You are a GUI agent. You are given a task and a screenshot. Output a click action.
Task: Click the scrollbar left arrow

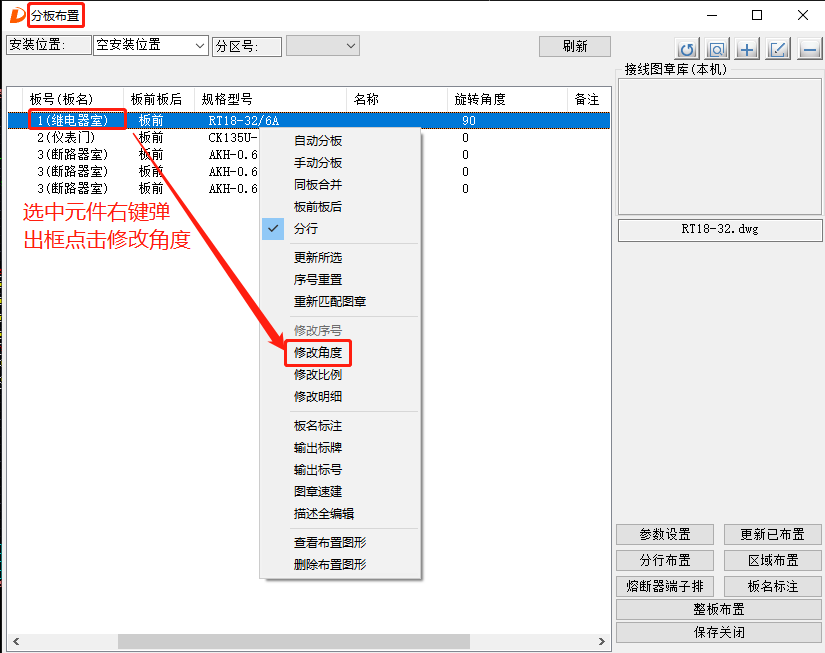click(16, 641)
